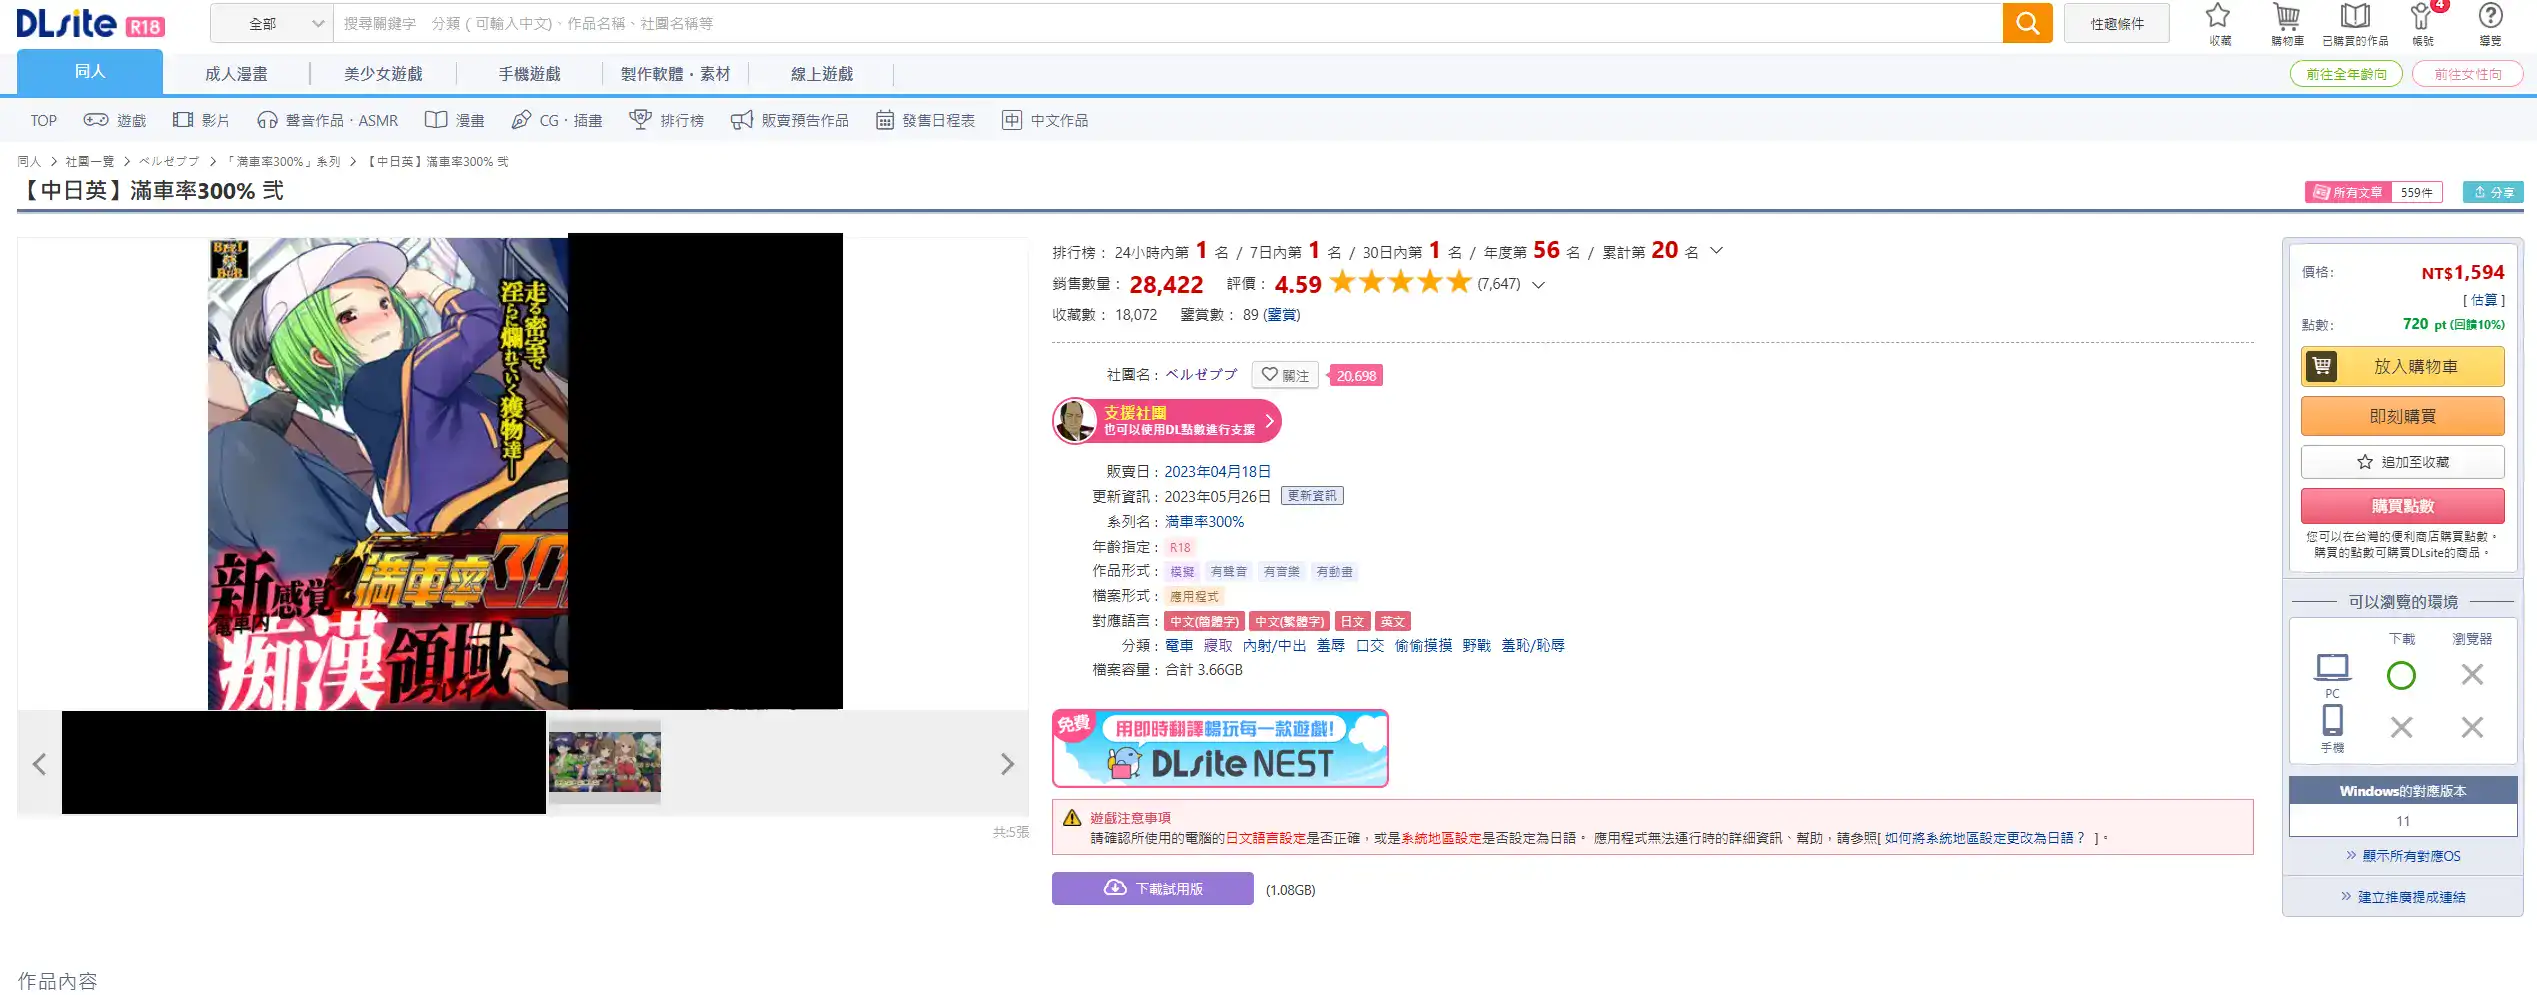Click the gallery thumbnail with characters
Viewport: 2537px width, 995px height.
tap(604, 762)
